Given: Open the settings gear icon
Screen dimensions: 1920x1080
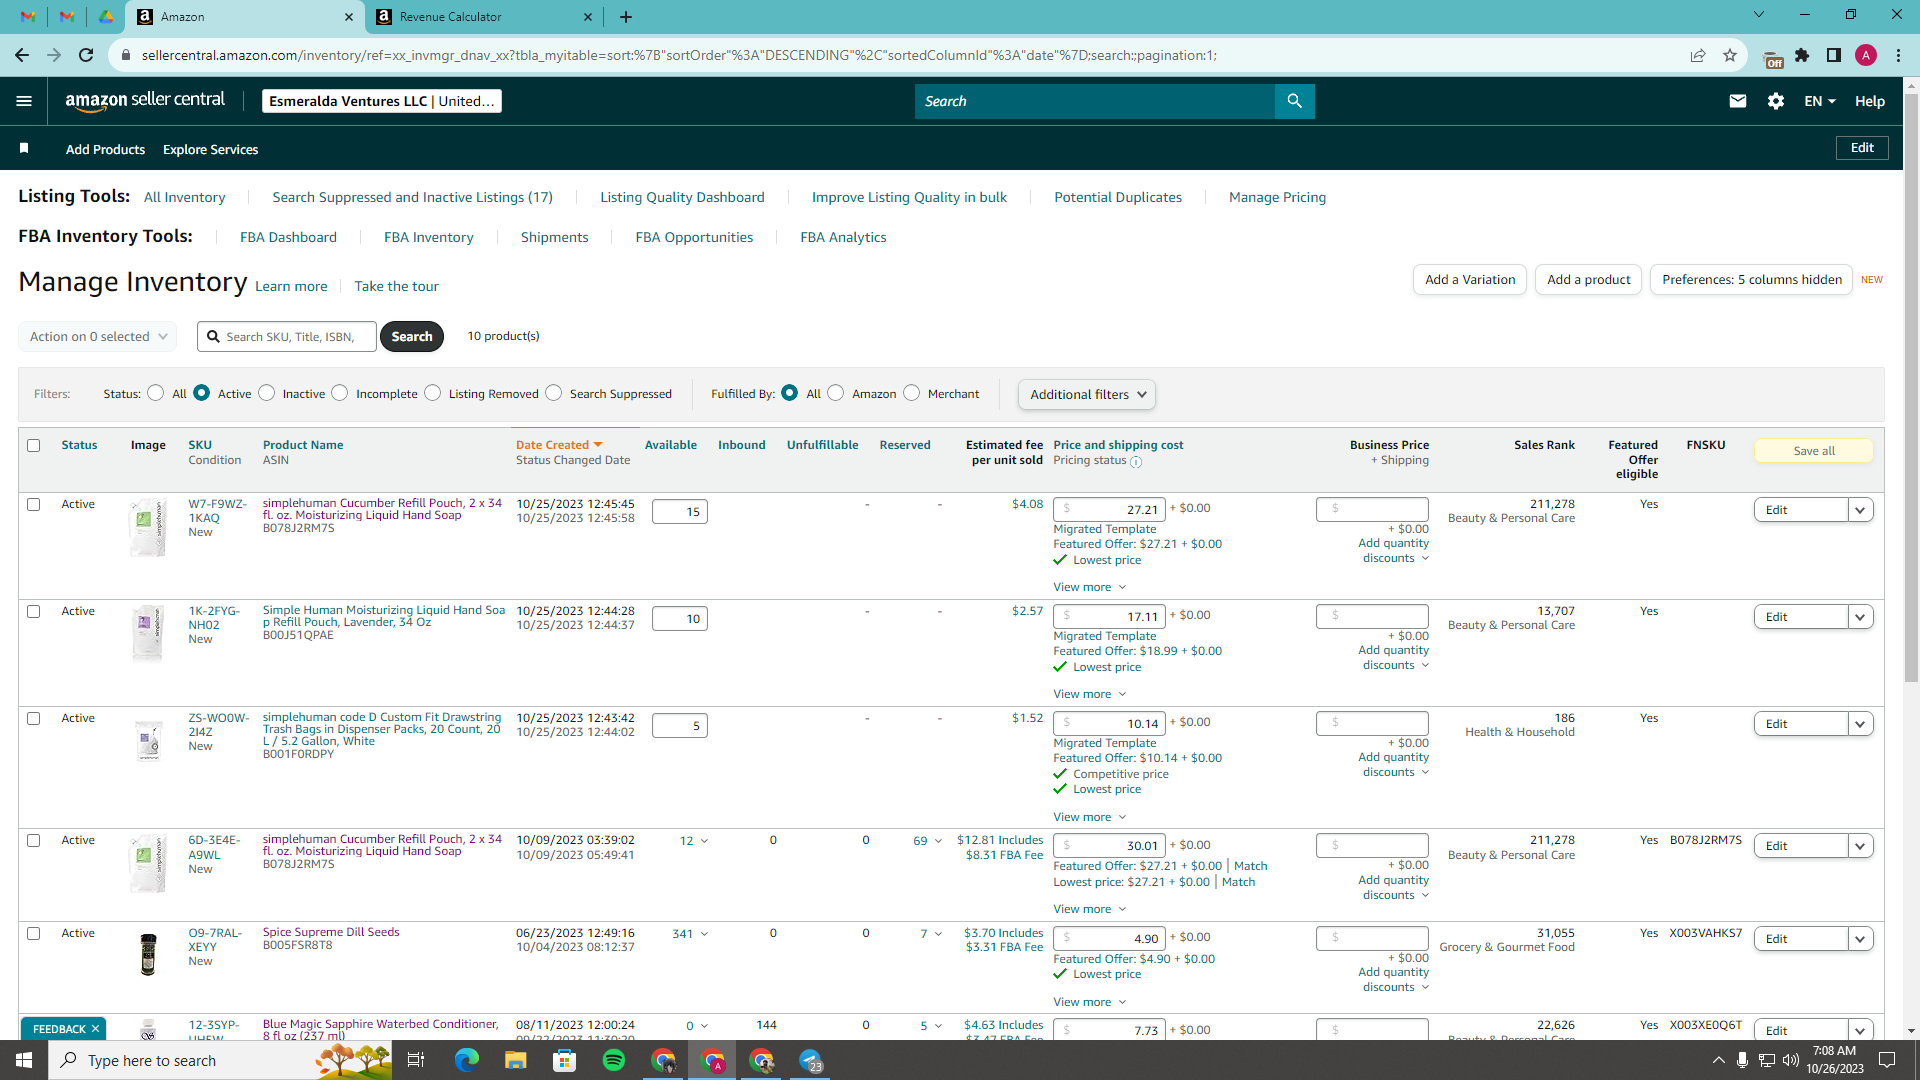Looking at the screenshot, I should click(1776, 101).
